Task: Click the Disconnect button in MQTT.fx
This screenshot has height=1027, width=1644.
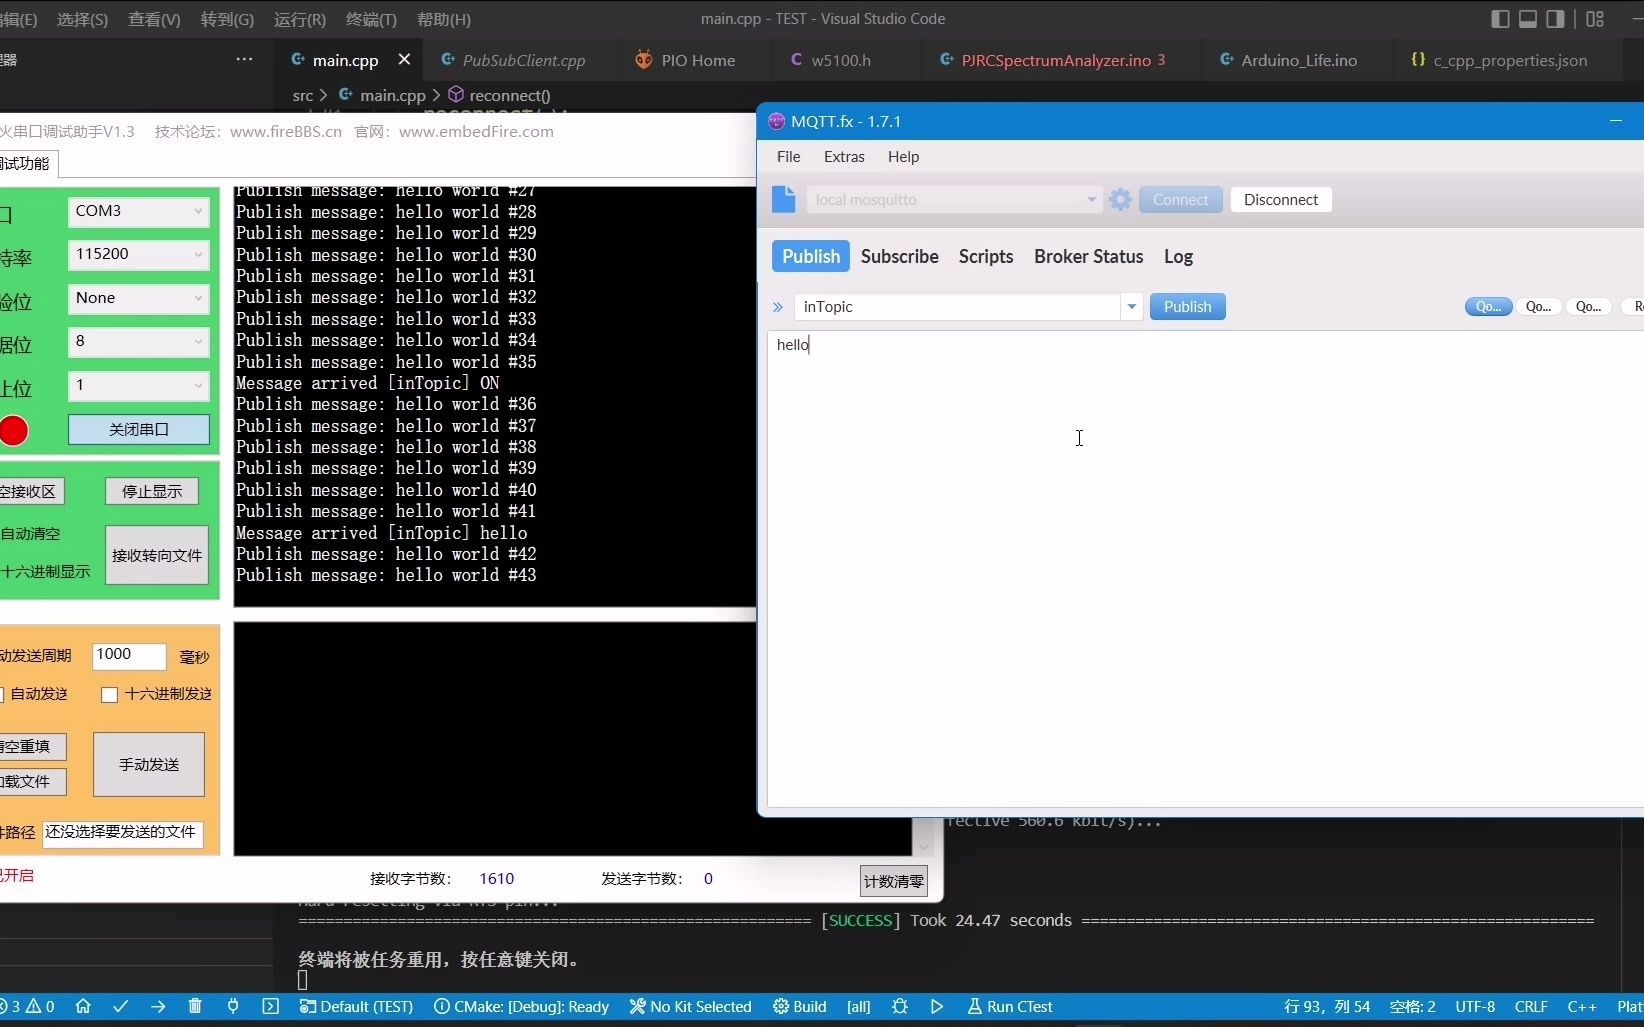Action: (1280, 199)
